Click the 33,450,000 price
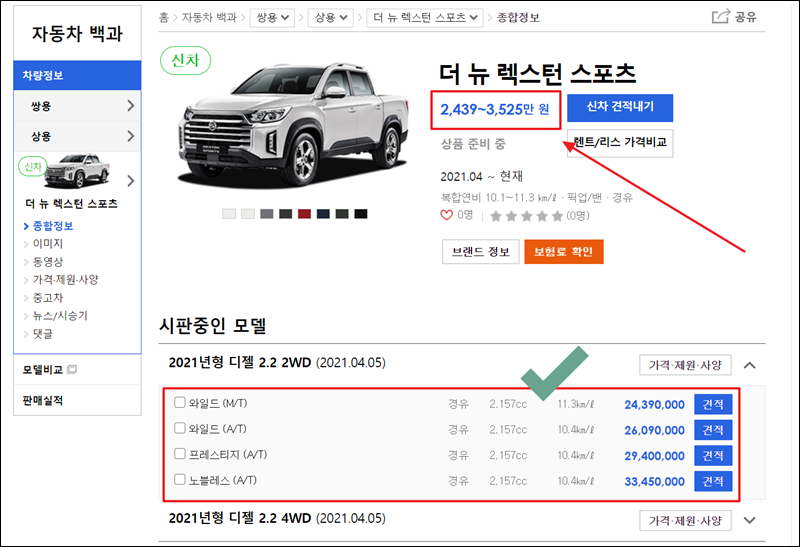Viewport: 800px width, 547px height. [654, 481]
